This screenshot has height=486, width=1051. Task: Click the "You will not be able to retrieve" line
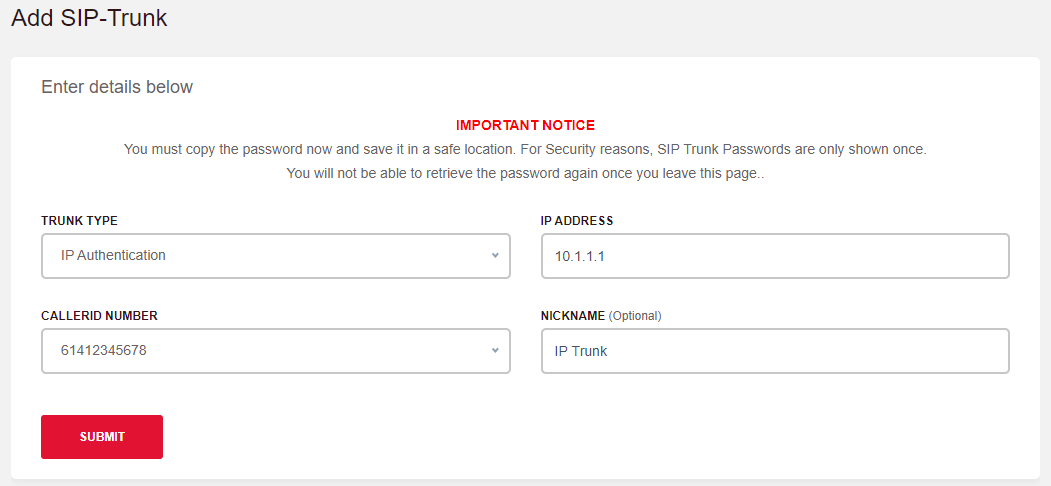(x=525, y=173)
